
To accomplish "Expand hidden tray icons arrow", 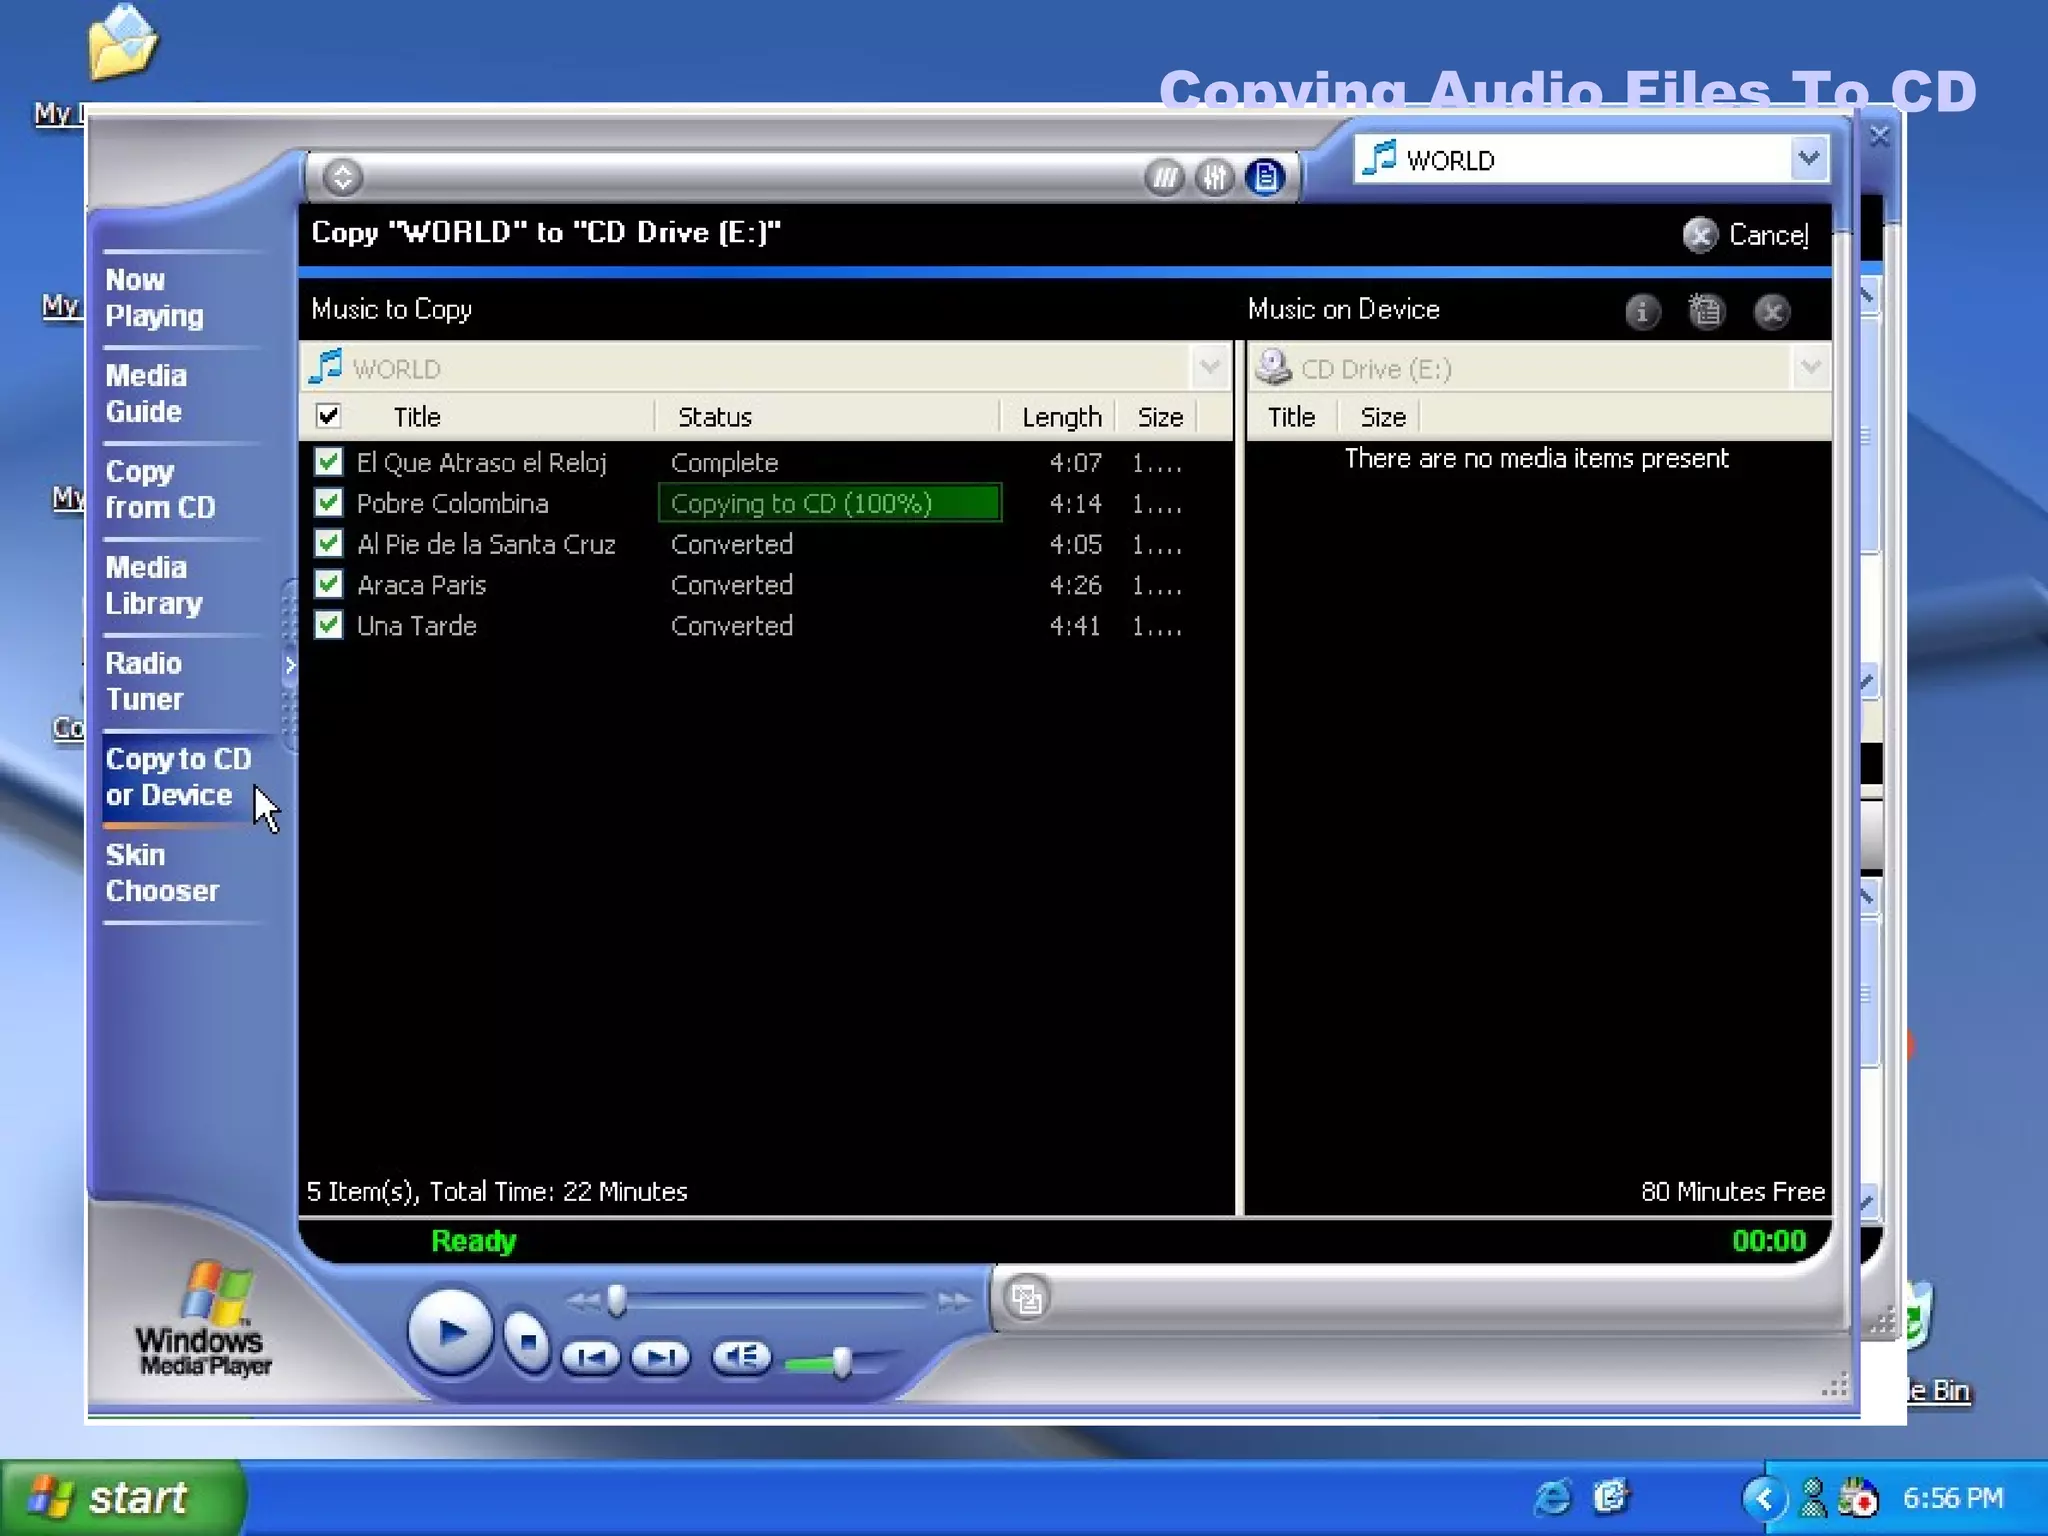I will pyautogui.click(x=1764, y=1498).
